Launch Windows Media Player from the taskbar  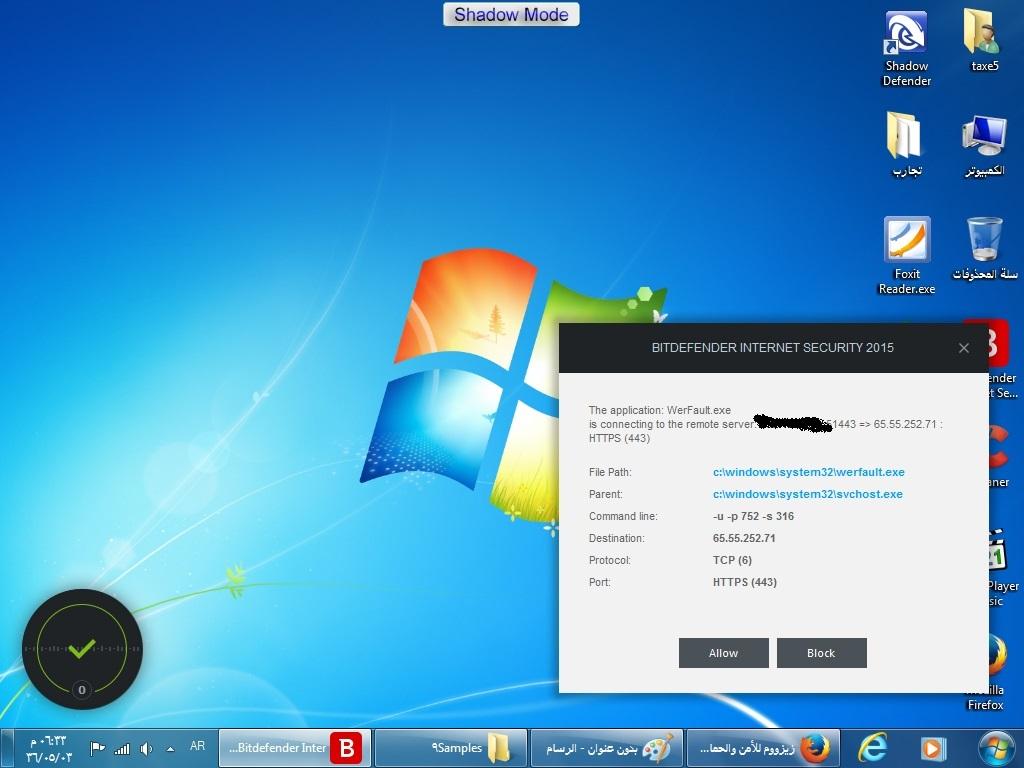933,748
